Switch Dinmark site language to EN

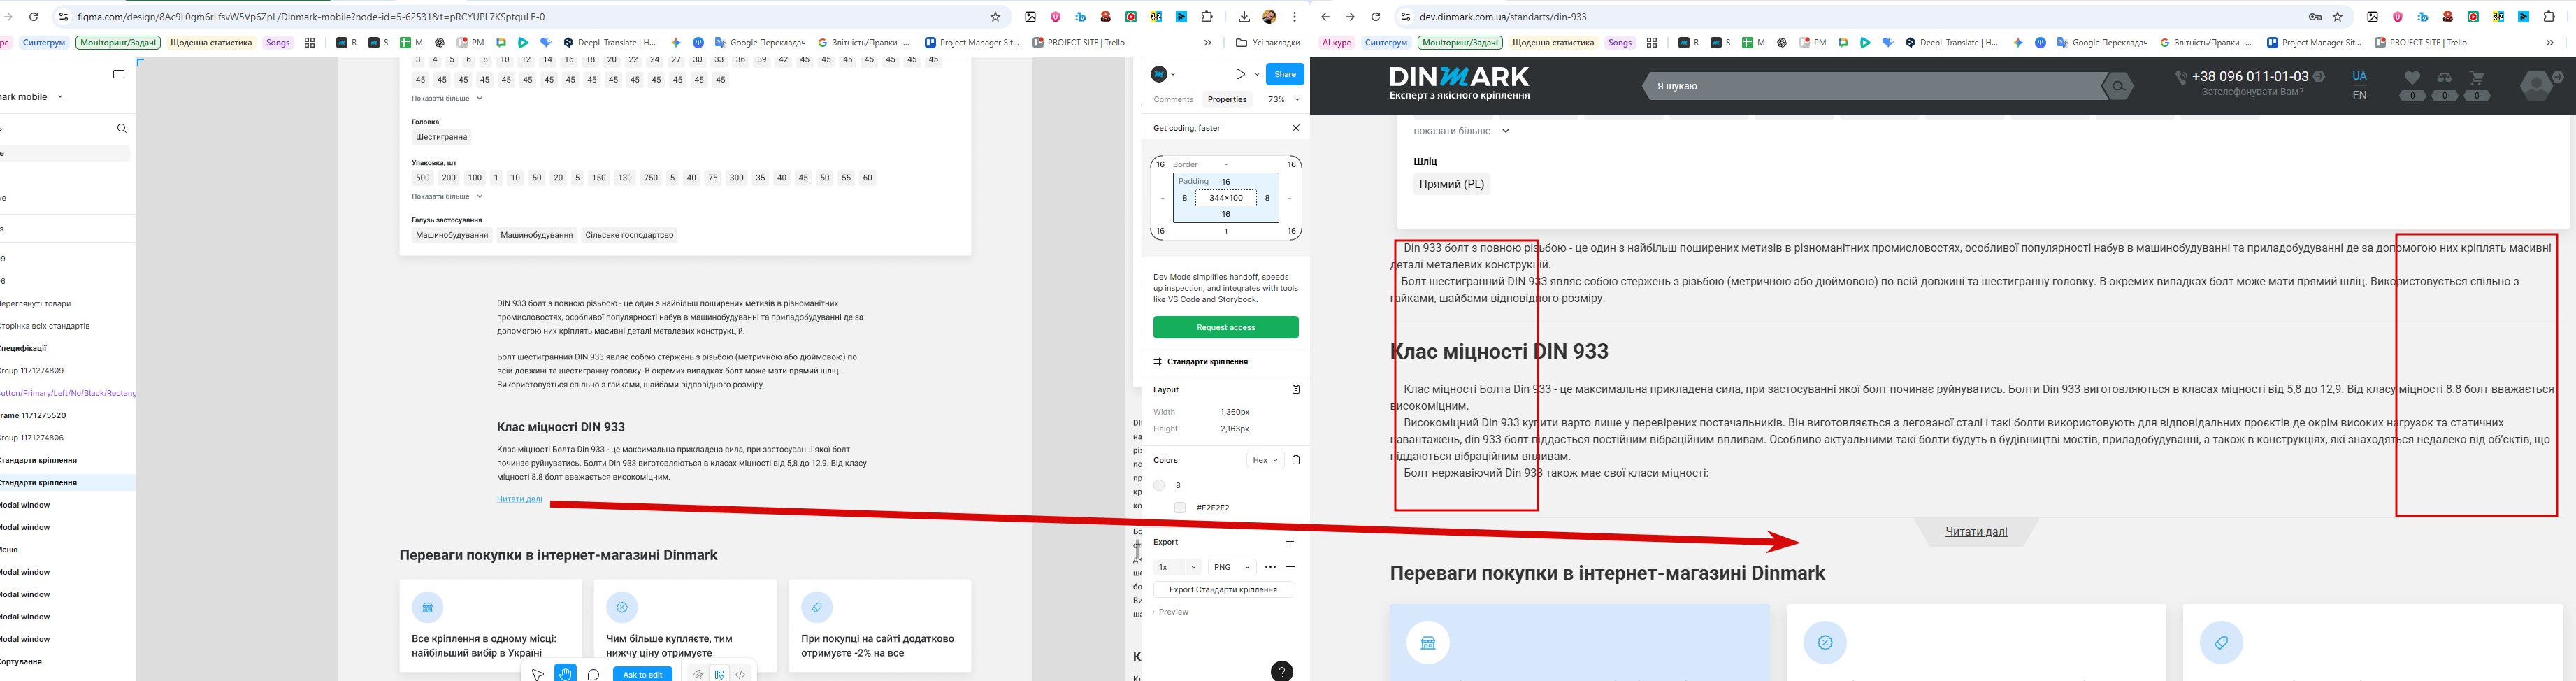(x=2359, y=96)
